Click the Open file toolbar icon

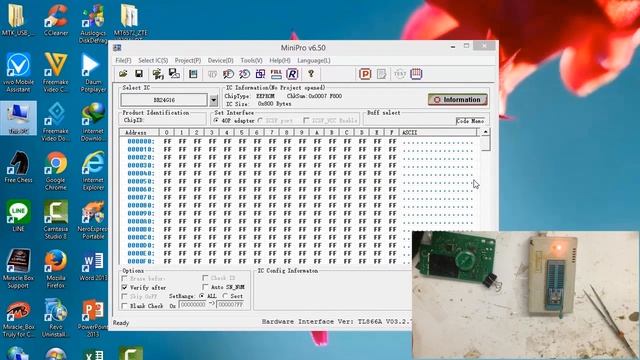(x=123, y=74)
